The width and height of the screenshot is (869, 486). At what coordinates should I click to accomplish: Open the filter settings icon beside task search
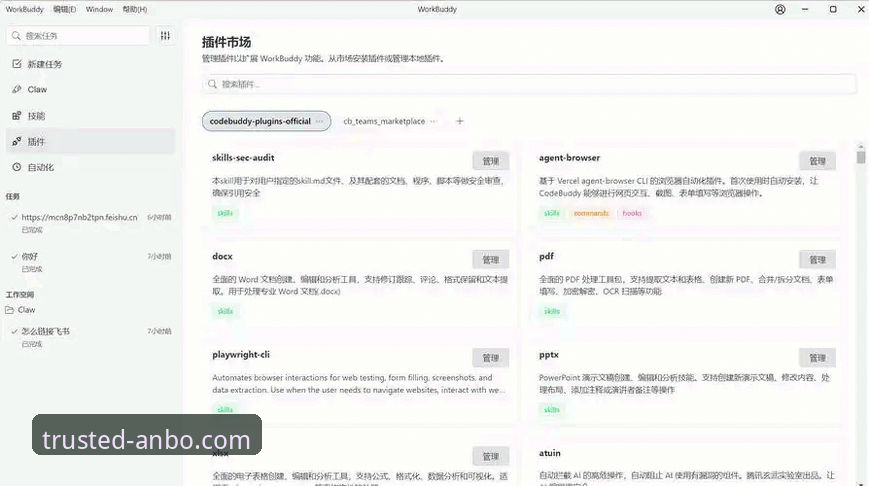coord(165,35)
